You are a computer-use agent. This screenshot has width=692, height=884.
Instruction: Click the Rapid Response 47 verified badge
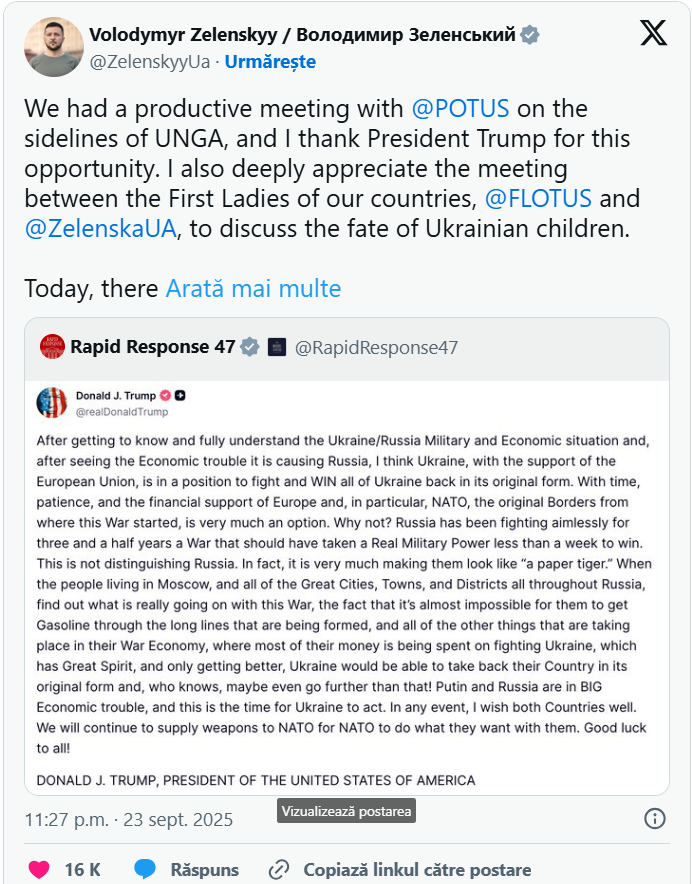(x=250, y=347)
